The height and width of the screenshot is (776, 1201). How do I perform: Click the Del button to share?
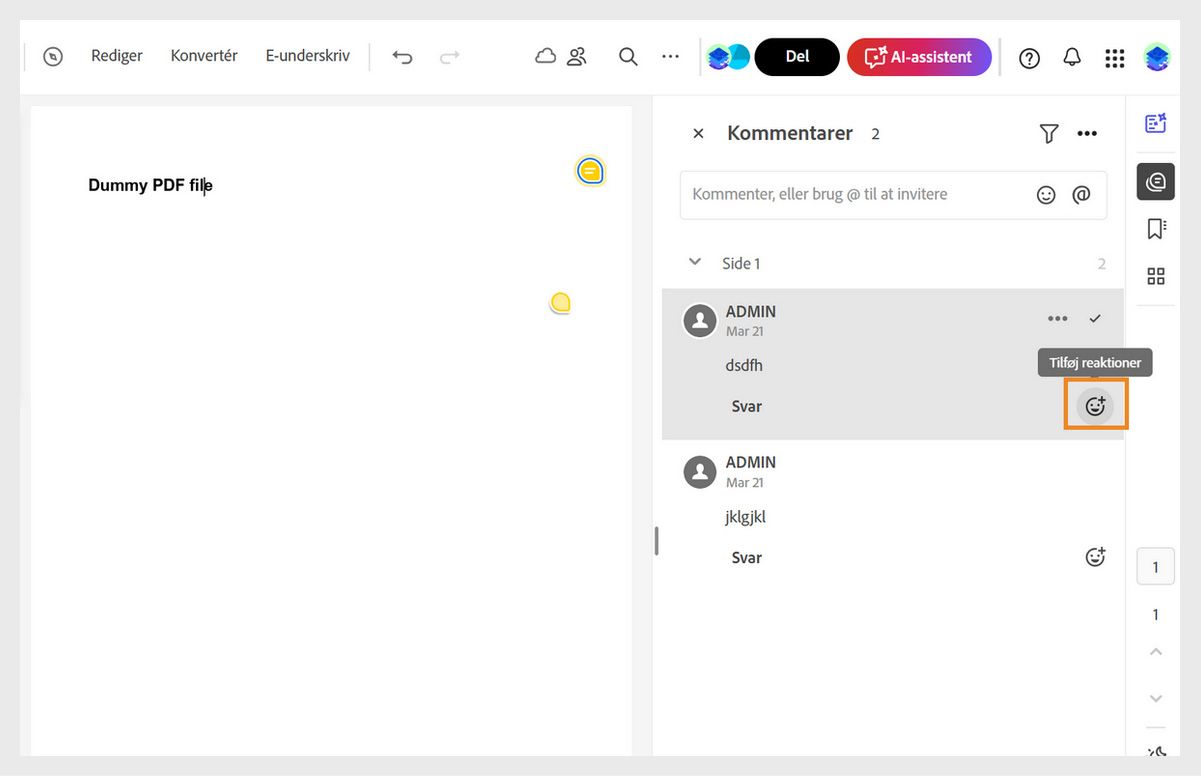tap(796, 57)
